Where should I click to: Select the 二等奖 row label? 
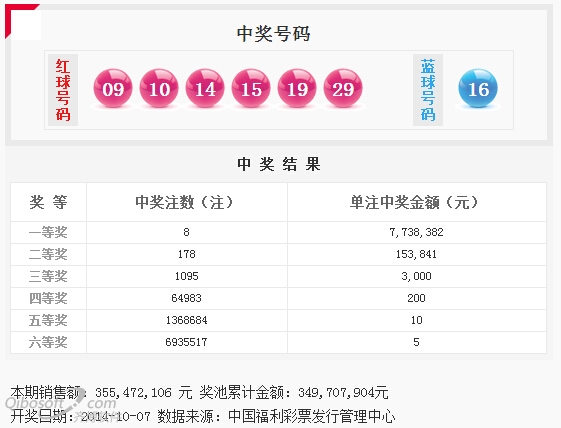48,254
